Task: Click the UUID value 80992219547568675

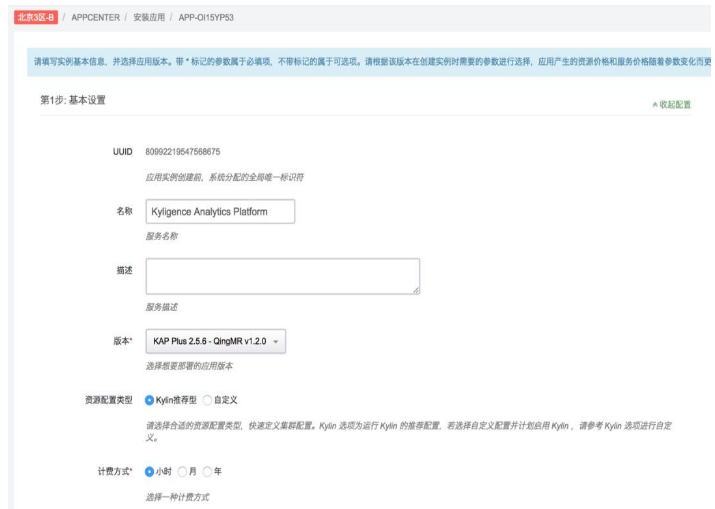Action: pyautogui.click(x=182, y=151)
